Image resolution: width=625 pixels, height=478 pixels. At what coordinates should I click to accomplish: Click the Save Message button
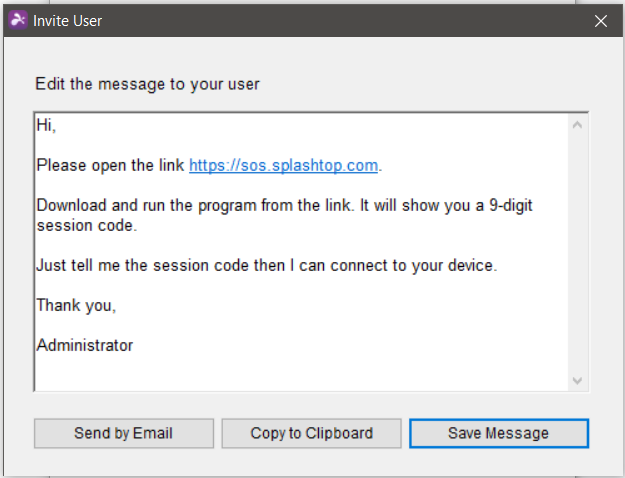click(x=499, y=433)
